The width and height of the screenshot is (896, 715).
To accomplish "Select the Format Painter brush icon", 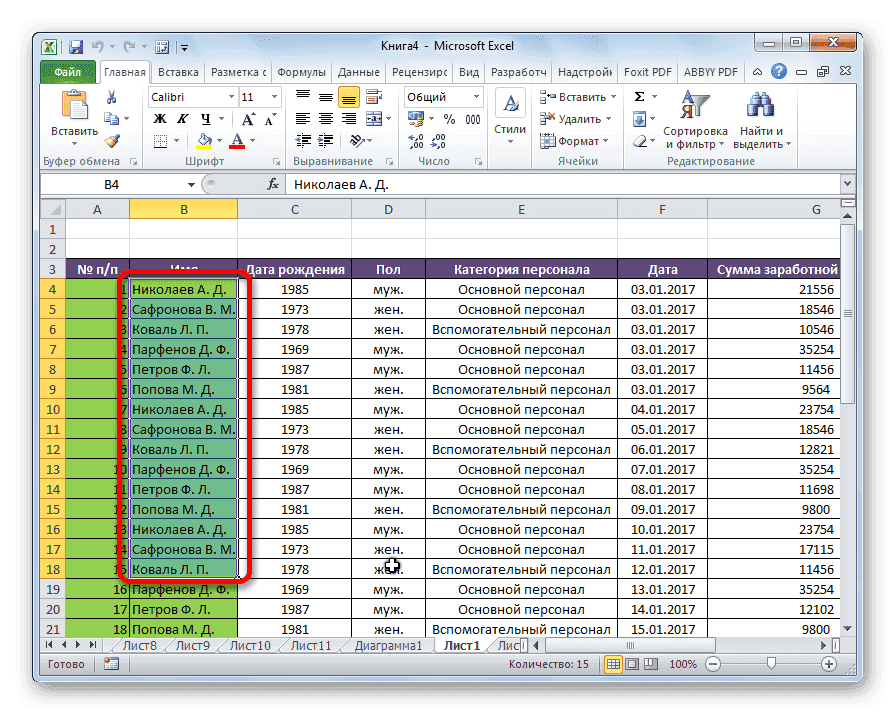I will [110, 139].
